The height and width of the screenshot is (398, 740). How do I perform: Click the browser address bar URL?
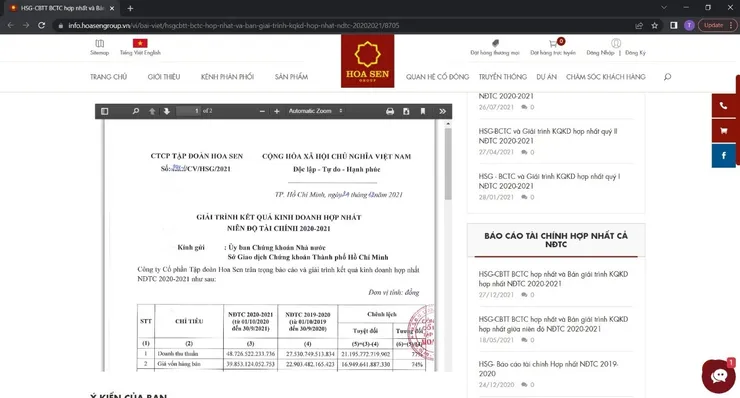tap(234, 25)
